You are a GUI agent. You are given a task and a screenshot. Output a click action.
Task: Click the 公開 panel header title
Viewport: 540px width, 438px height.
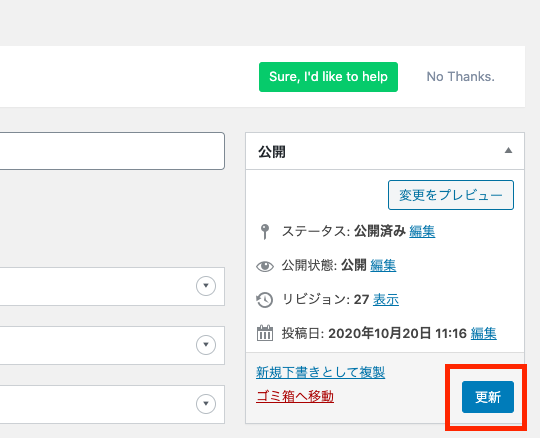(272, 152)
